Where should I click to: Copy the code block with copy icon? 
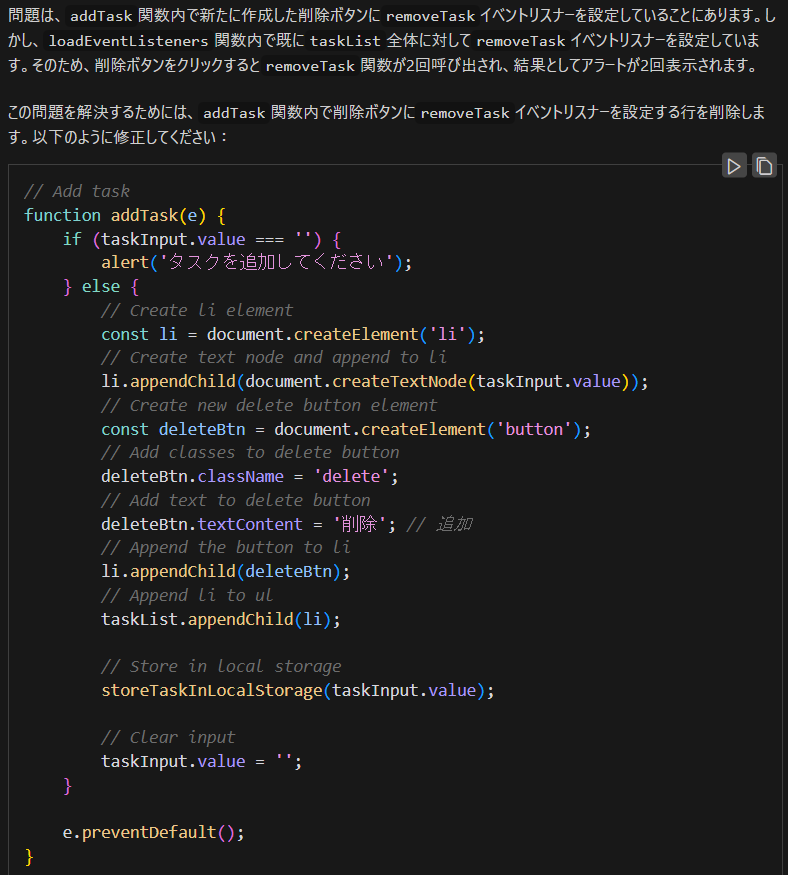[x=764, y=166]
